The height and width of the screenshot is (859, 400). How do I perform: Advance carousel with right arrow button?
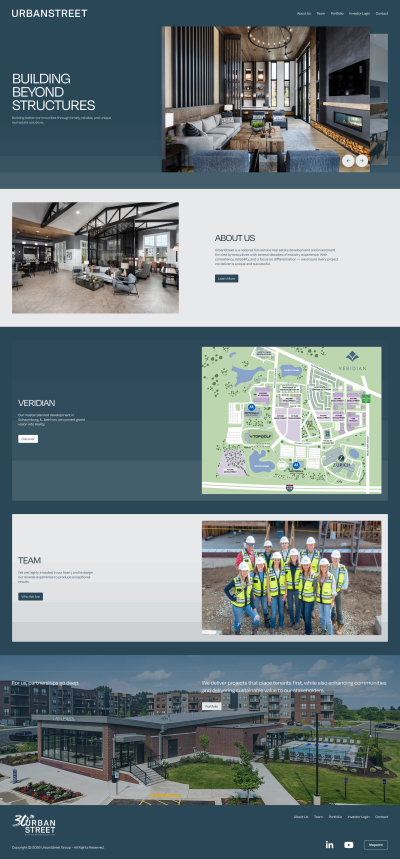[362, 161]
